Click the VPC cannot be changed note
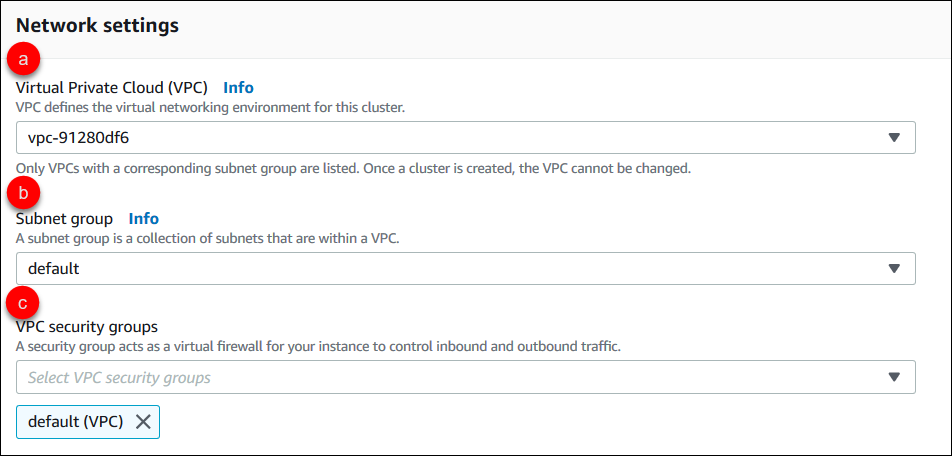952x456 pixels. click(353, 168)
